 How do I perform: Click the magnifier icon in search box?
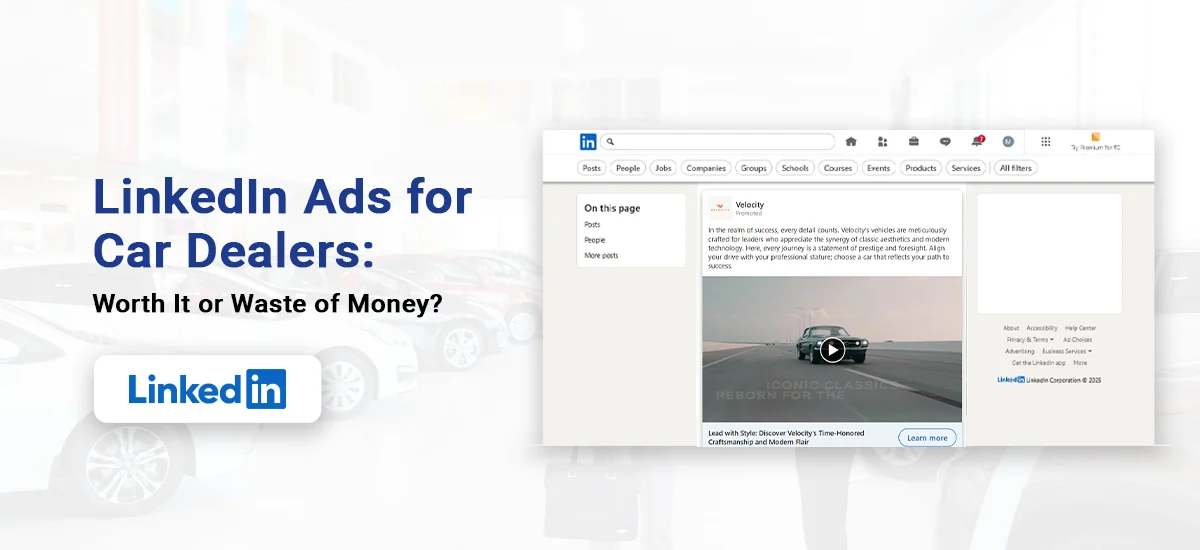611,142
